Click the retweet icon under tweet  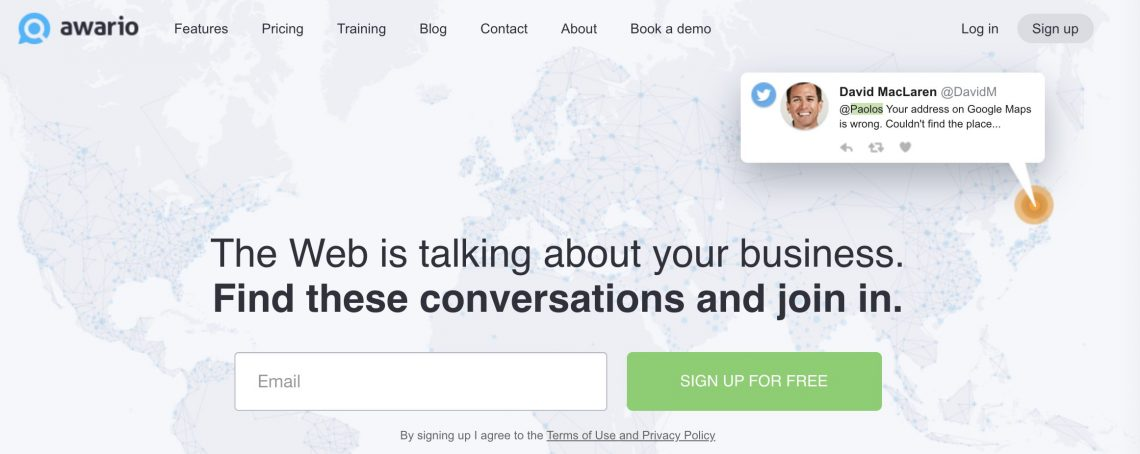[x=876, y=148]
